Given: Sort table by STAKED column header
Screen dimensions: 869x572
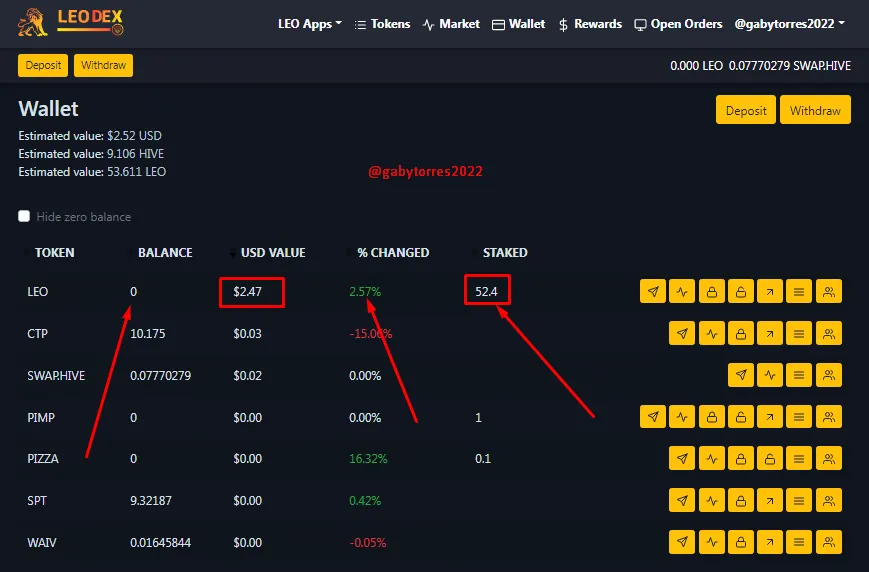Looking at the screenshot, I should (x=505, y=253).
